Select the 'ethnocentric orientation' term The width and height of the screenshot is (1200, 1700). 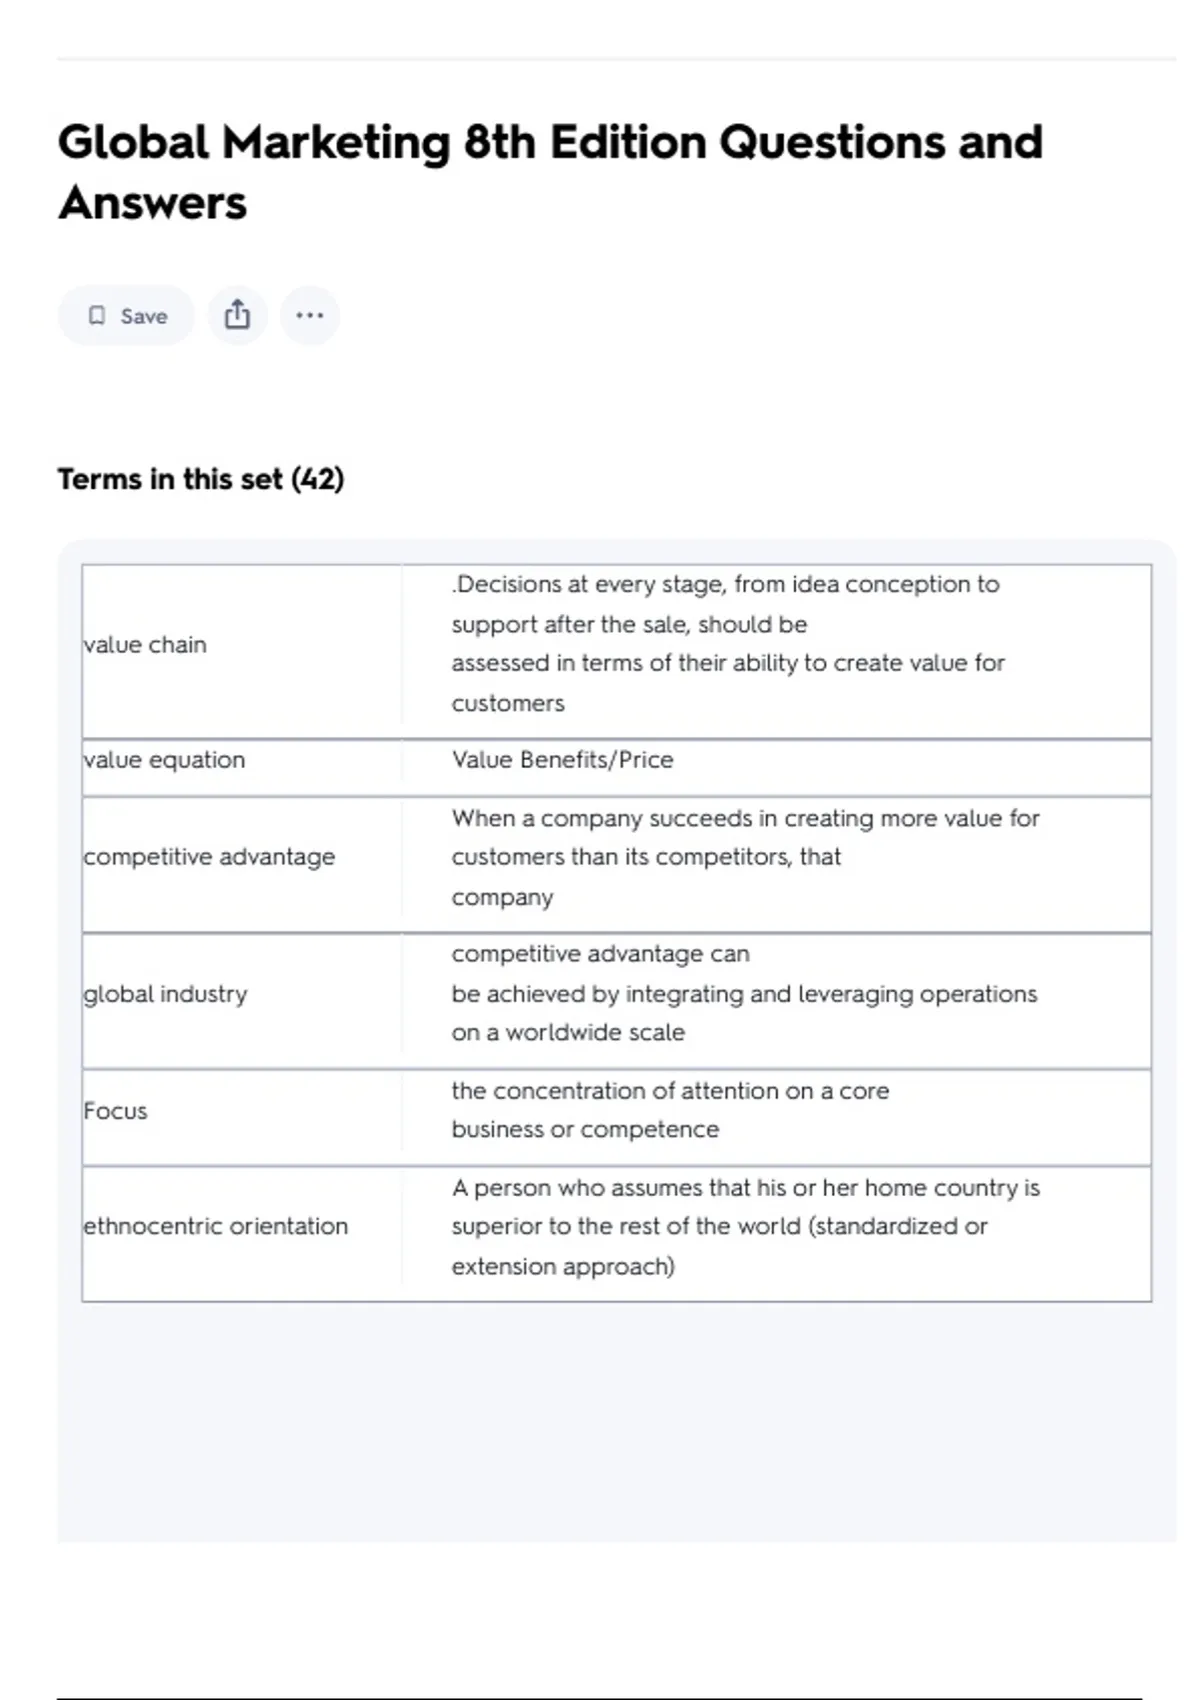216,1226
